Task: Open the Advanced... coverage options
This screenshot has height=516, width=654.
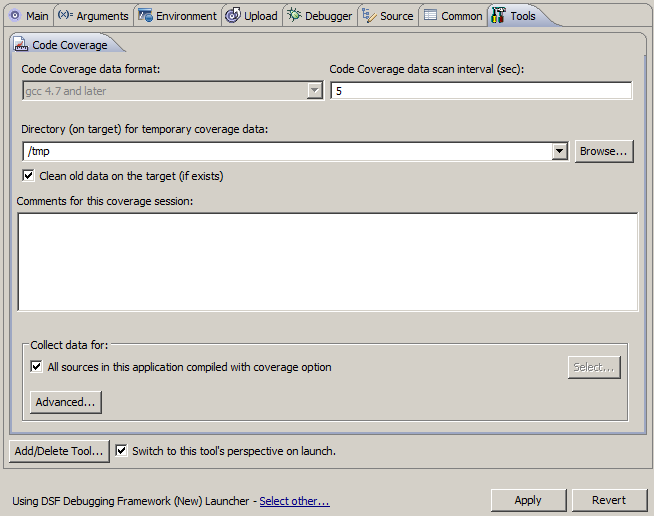Action: (66, 402)
